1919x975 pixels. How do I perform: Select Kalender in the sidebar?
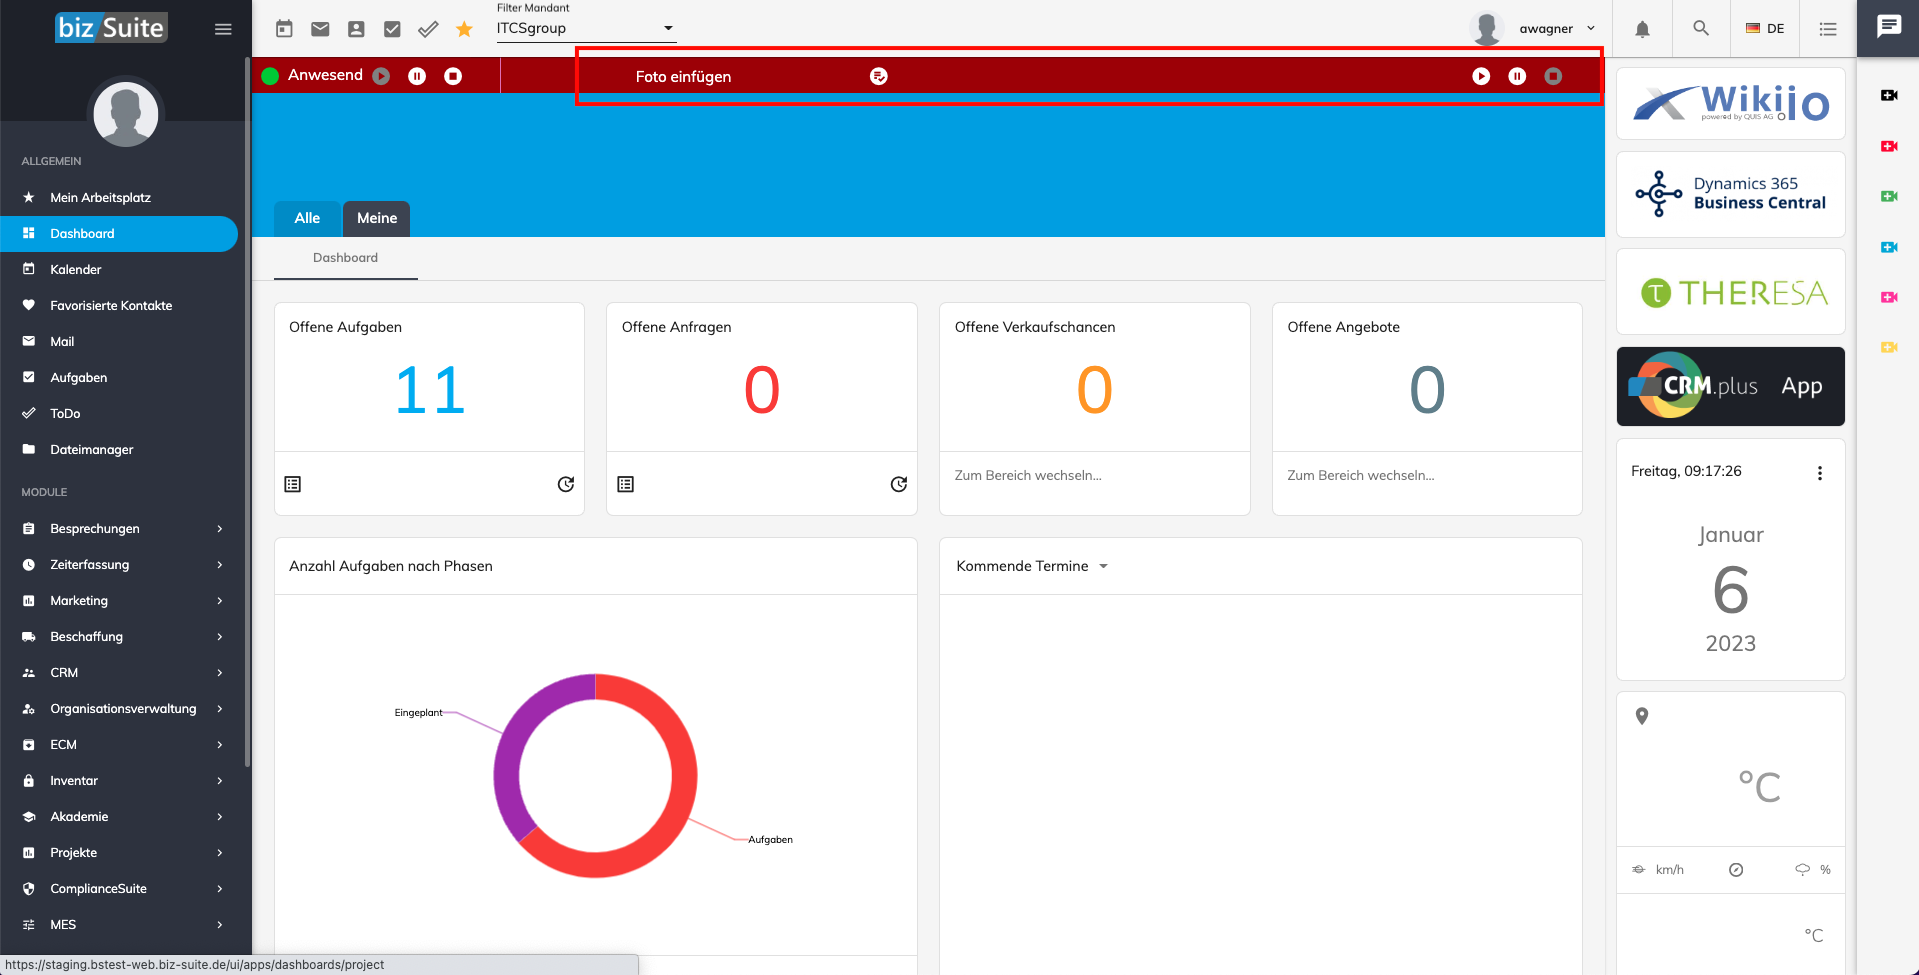(x=76, y=269)
